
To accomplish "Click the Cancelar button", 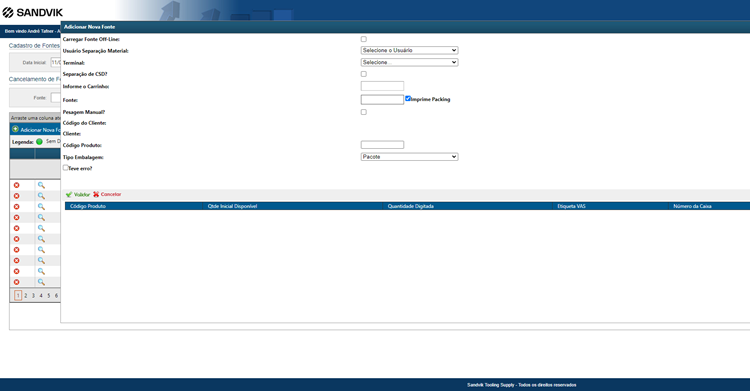I will [107, 194].
